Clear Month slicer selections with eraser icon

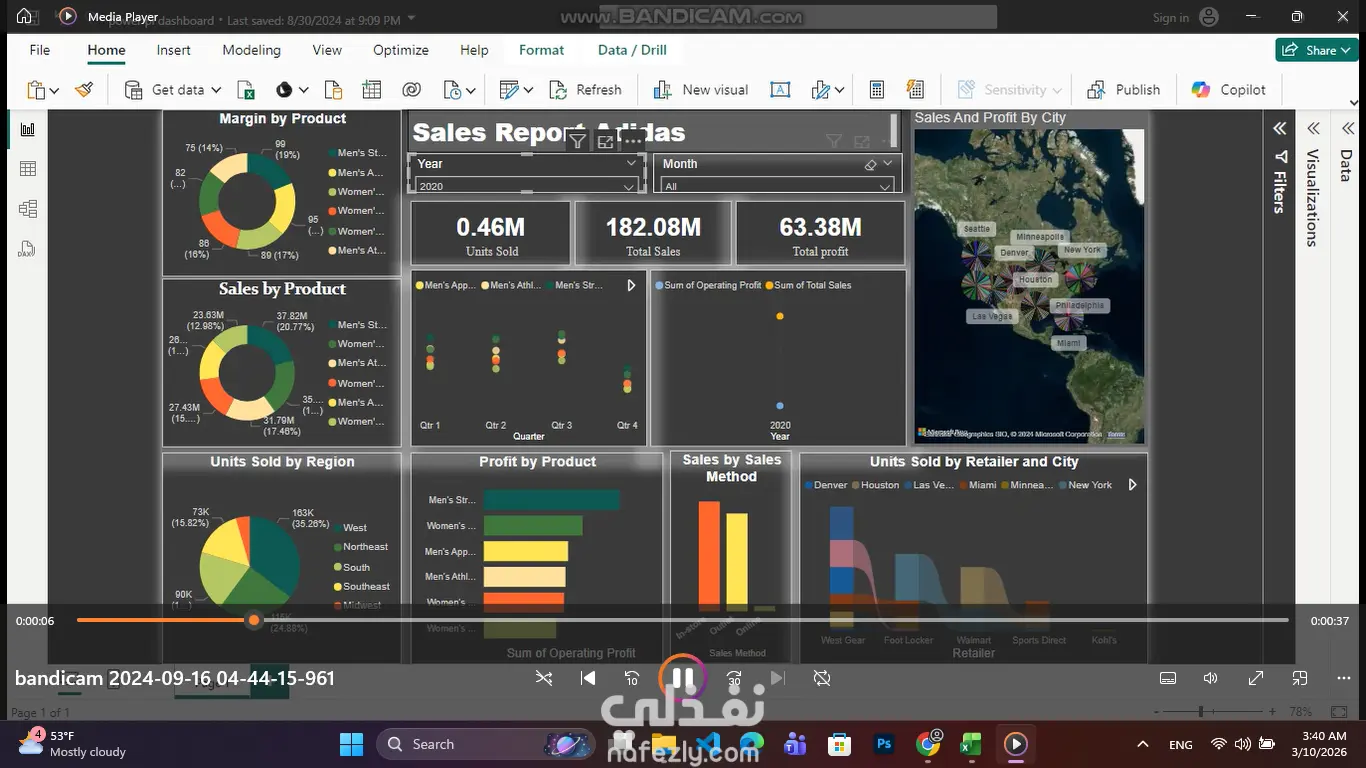point(870,164)
